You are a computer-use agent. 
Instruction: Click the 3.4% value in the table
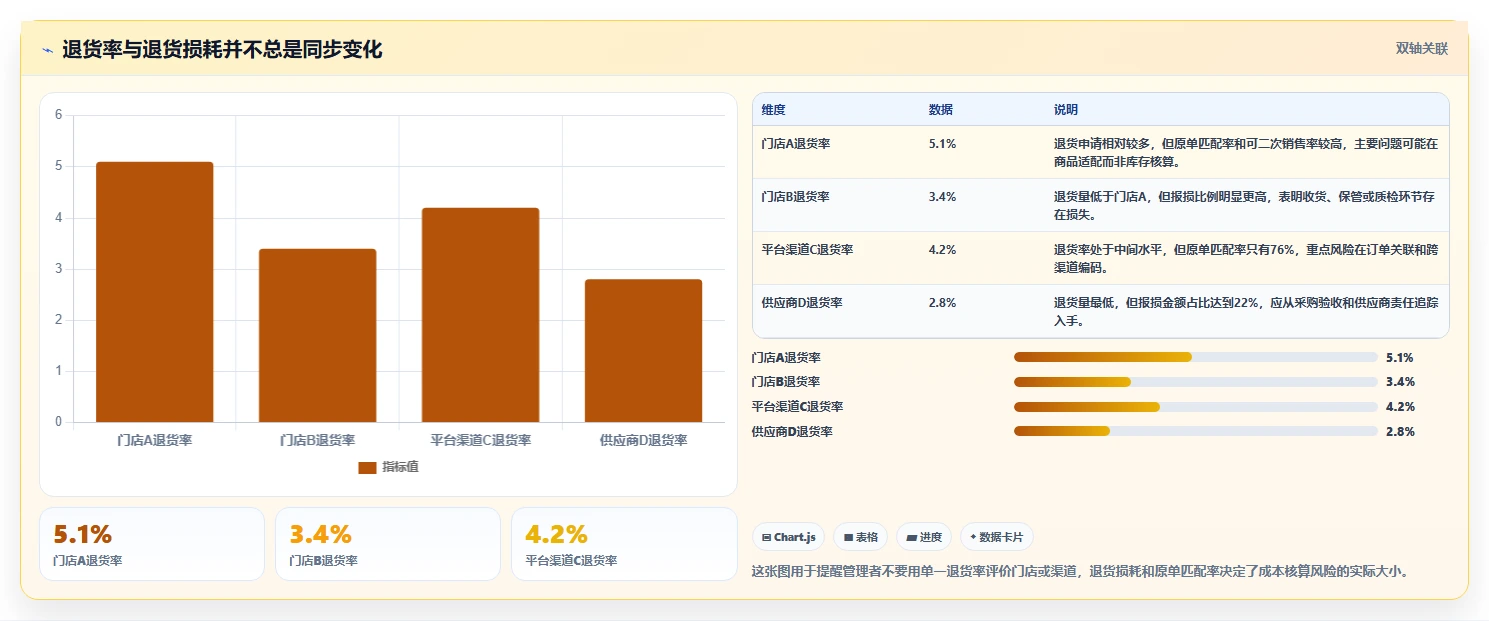click(942, 197)
